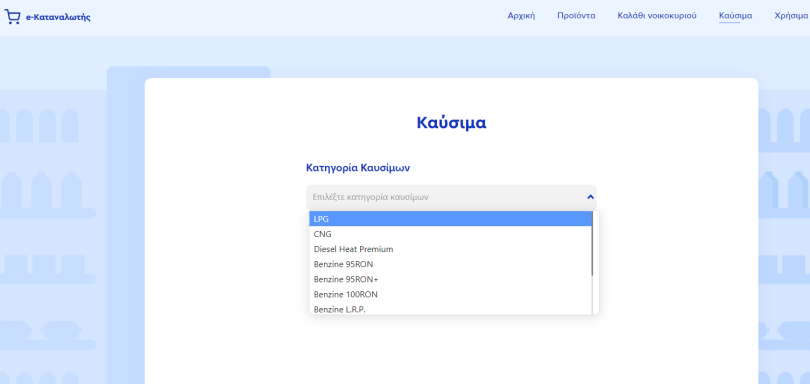Select Benzine L.R.P. option
This screenshot has height=384, width=810.
[450, 309]
